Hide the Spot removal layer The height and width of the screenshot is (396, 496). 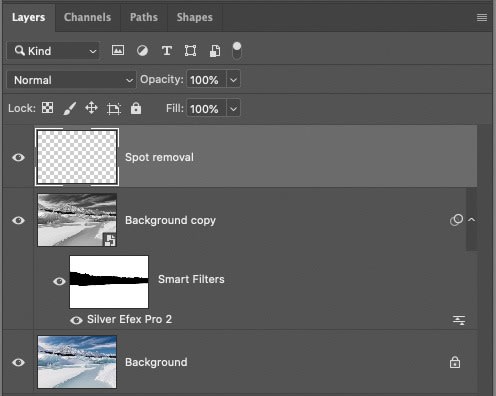click(x=18, y=157)
